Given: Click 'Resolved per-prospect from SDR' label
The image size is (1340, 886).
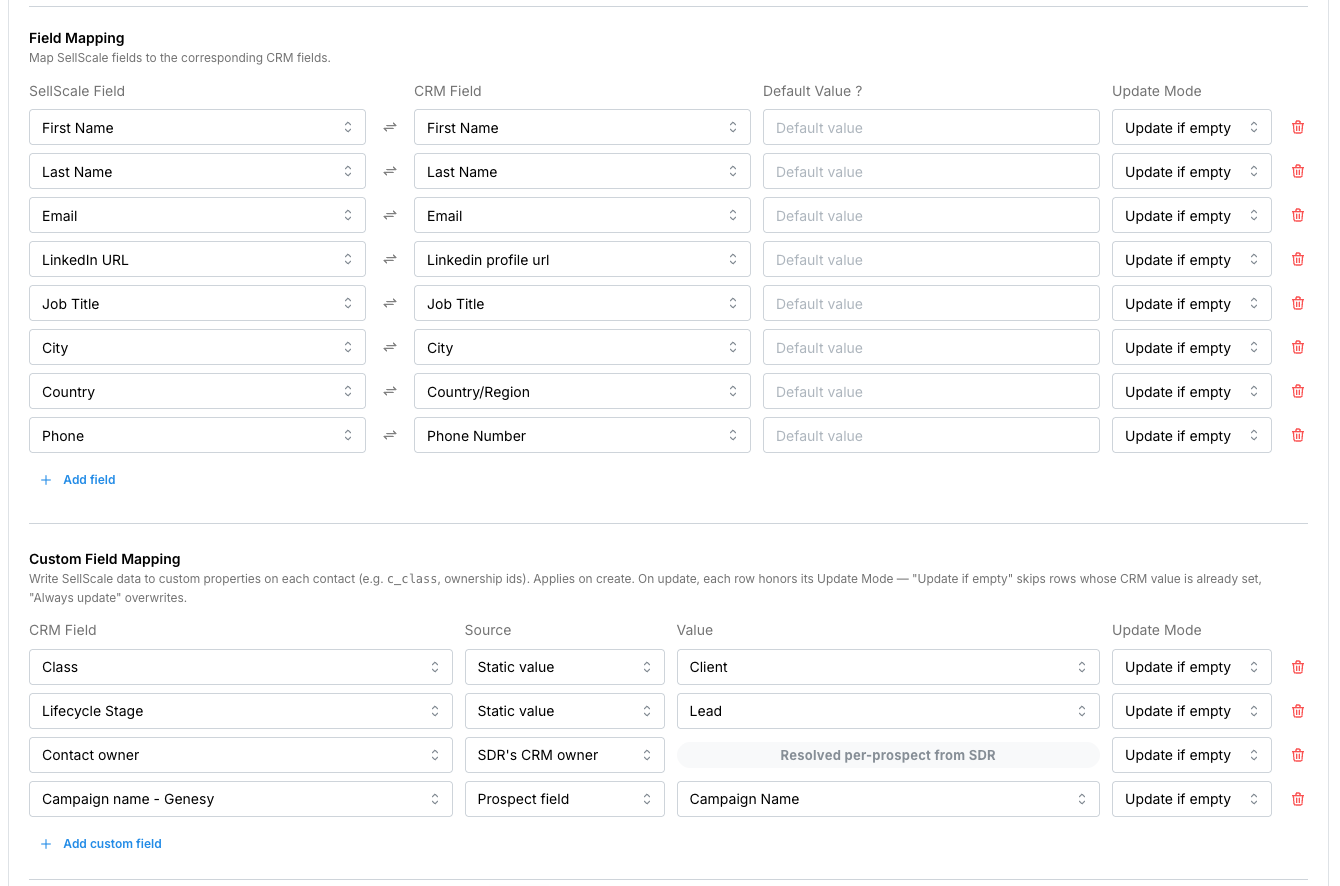Looking at the screenshot, I should click(x=888, y=755).
